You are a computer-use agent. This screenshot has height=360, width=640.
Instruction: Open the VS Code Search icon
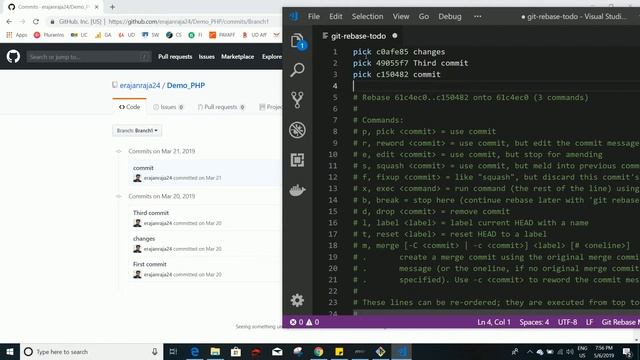(x=297, y=70)
